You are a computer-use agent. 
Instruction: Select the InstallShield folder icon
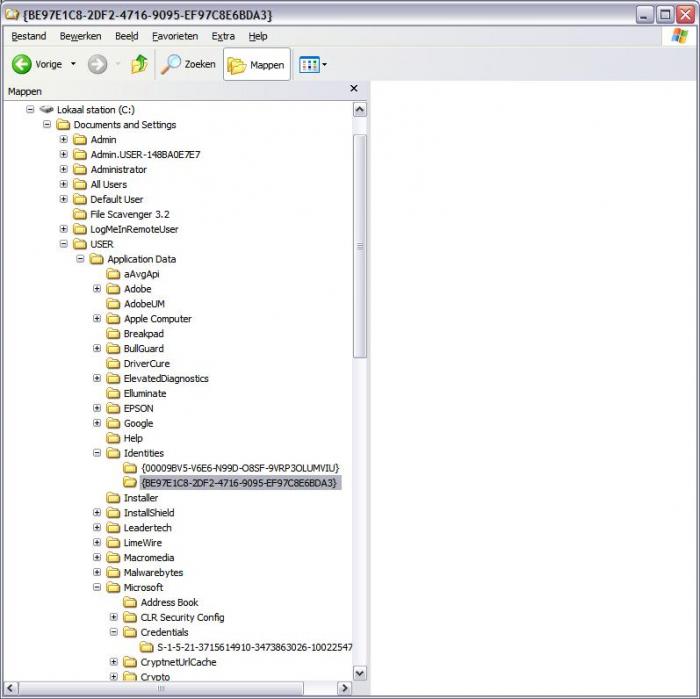tap(113, 512)
